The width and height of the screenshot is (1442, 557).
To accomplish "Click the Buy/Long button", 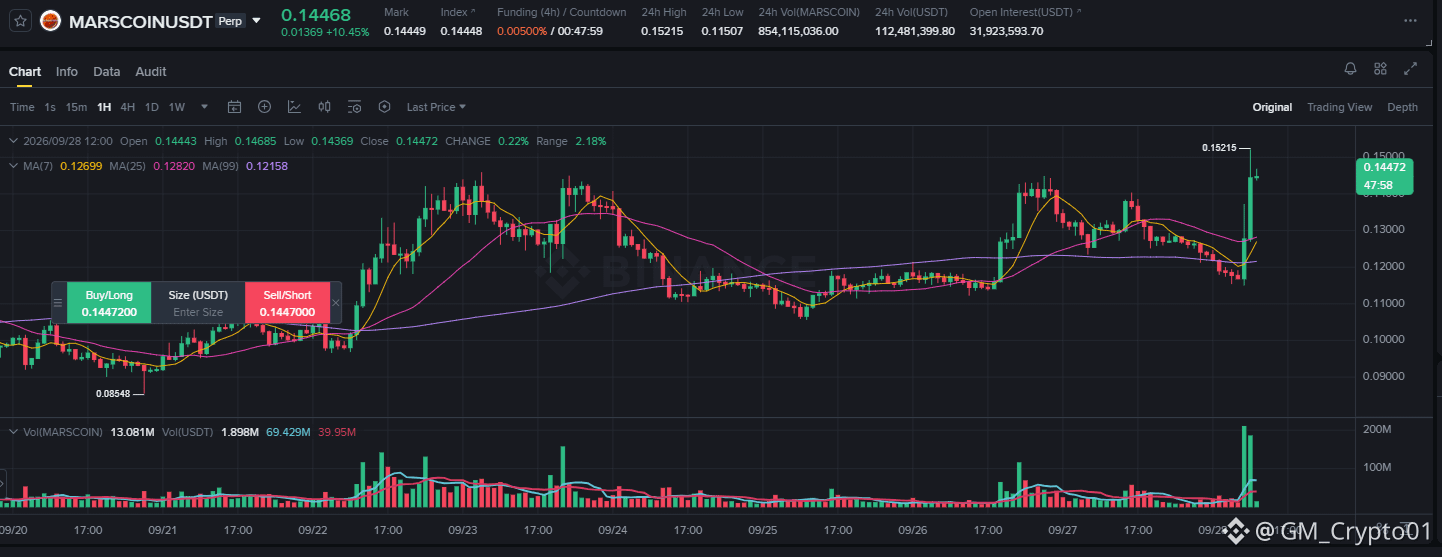I will click(x=109, y=303).
